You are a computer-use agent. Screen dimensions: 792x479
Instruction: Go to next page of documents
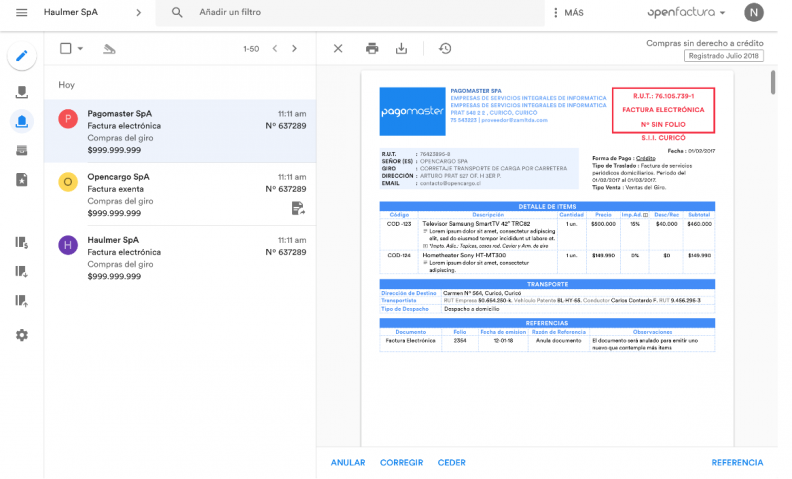pyautogui.click(x=294, y=49)
